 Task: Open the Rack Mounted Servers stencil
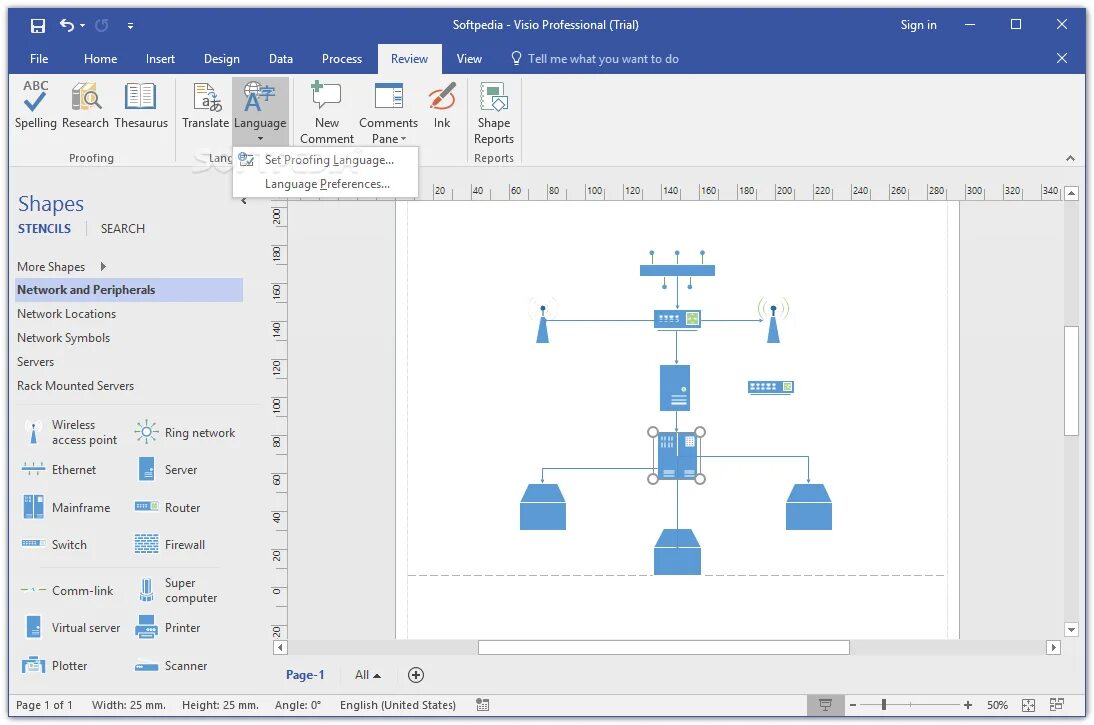click(x=75, y=386)
